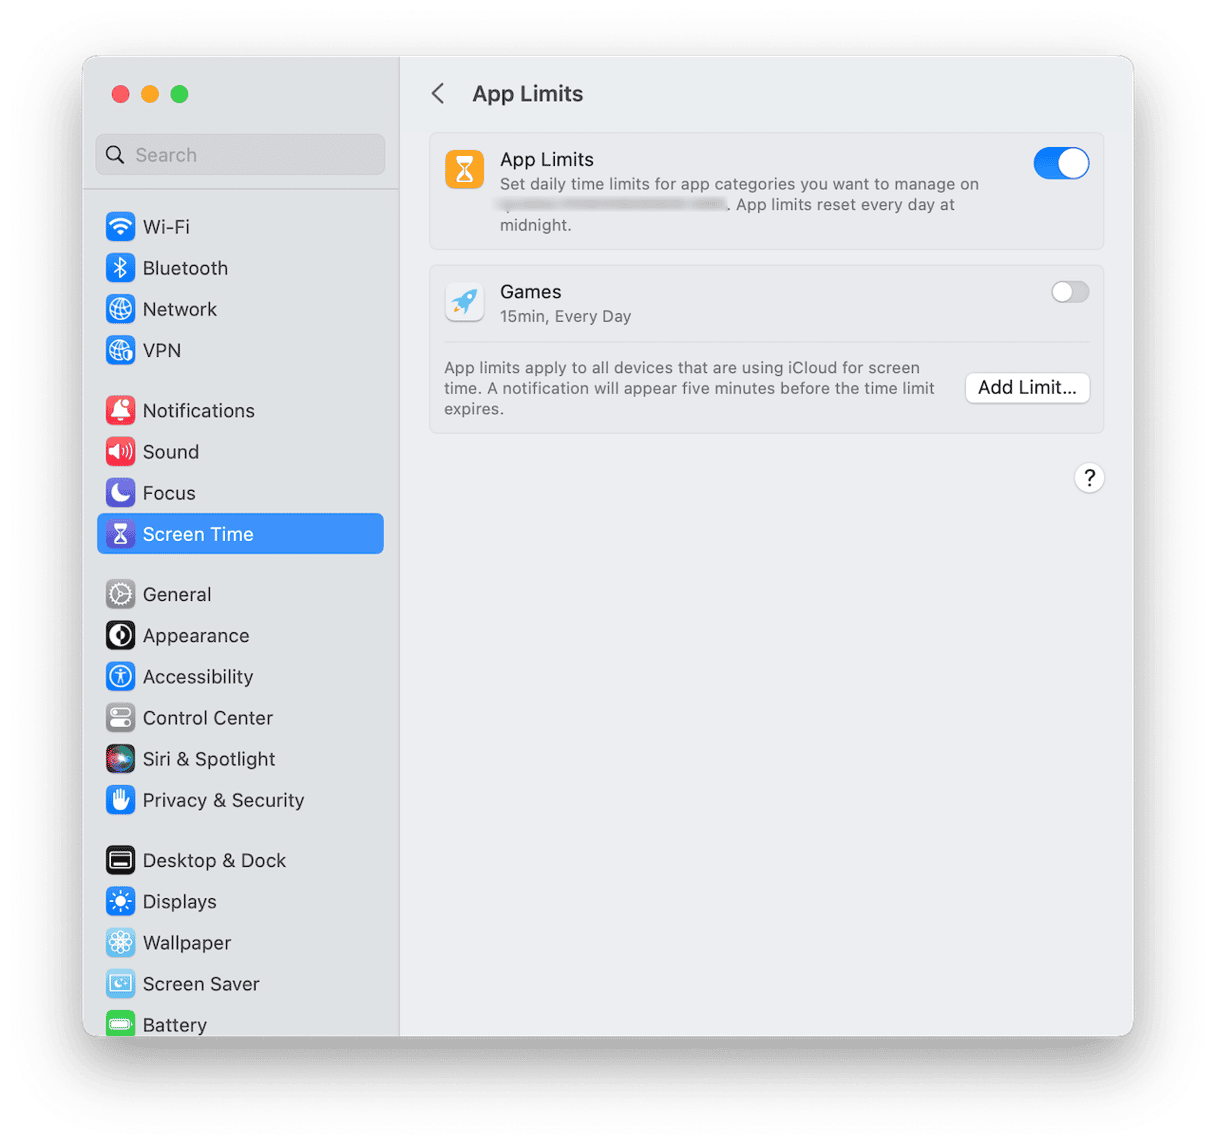The height and width of the screenshot is (1145, 1216).
Task: Click the Desktop & Dock icon
Action: [120, 860]
